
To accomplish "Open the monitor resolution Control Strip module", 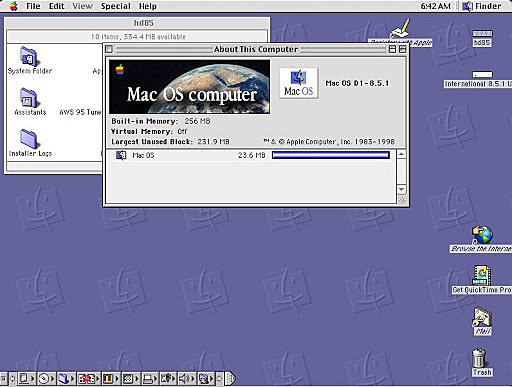I will 131,378.
